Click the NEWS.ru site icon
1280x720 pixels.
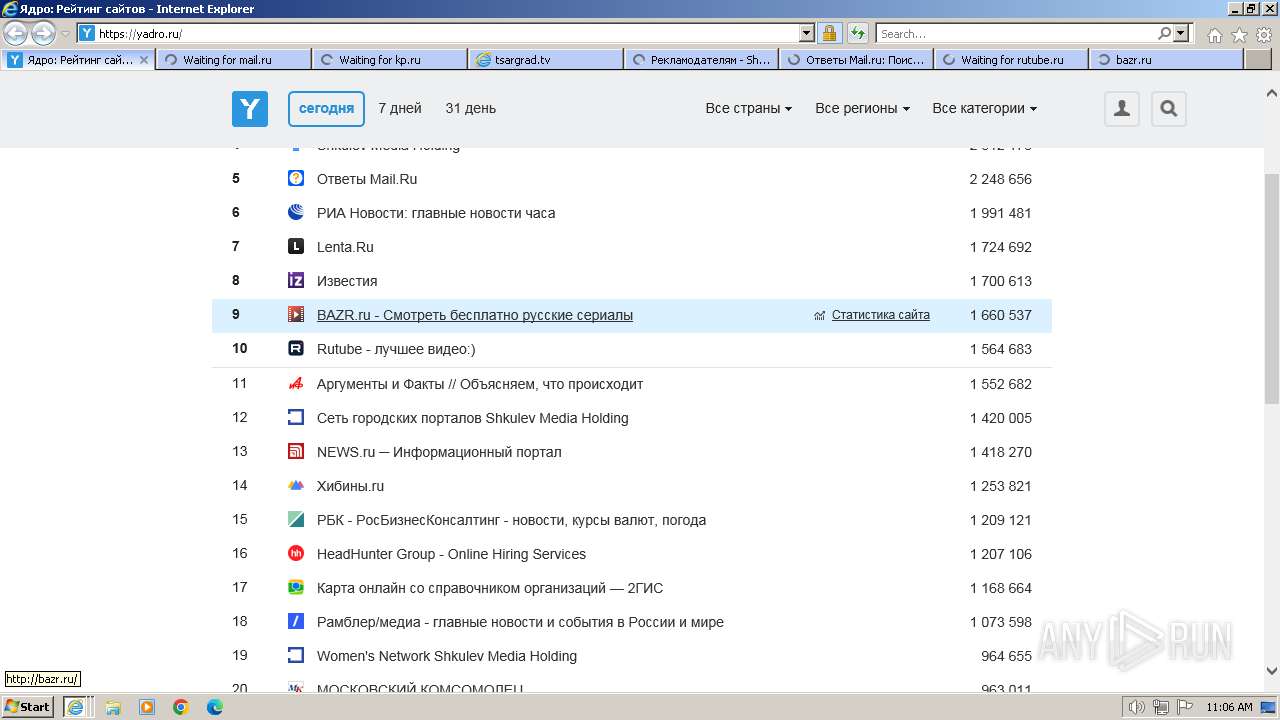296,452
